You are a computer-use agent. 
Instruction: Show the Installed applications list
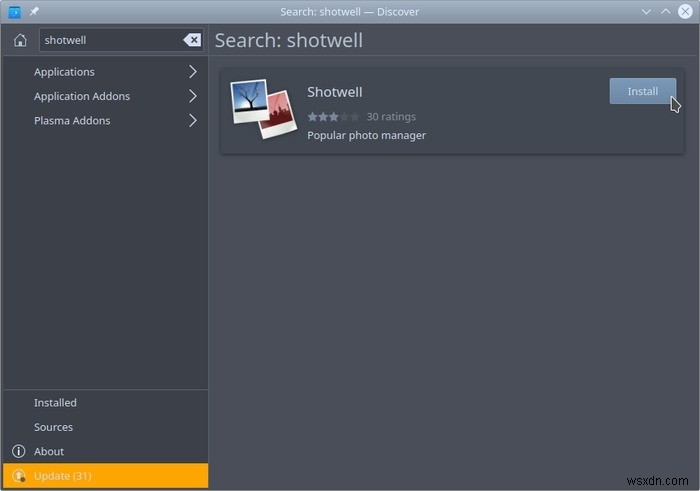pyautogui.click(x=105, y=403)
